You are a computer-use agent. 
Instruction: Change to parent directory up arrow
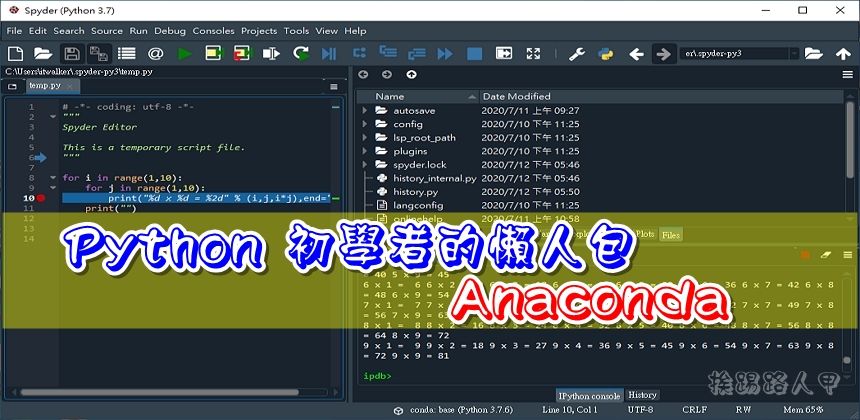(843, 54)
